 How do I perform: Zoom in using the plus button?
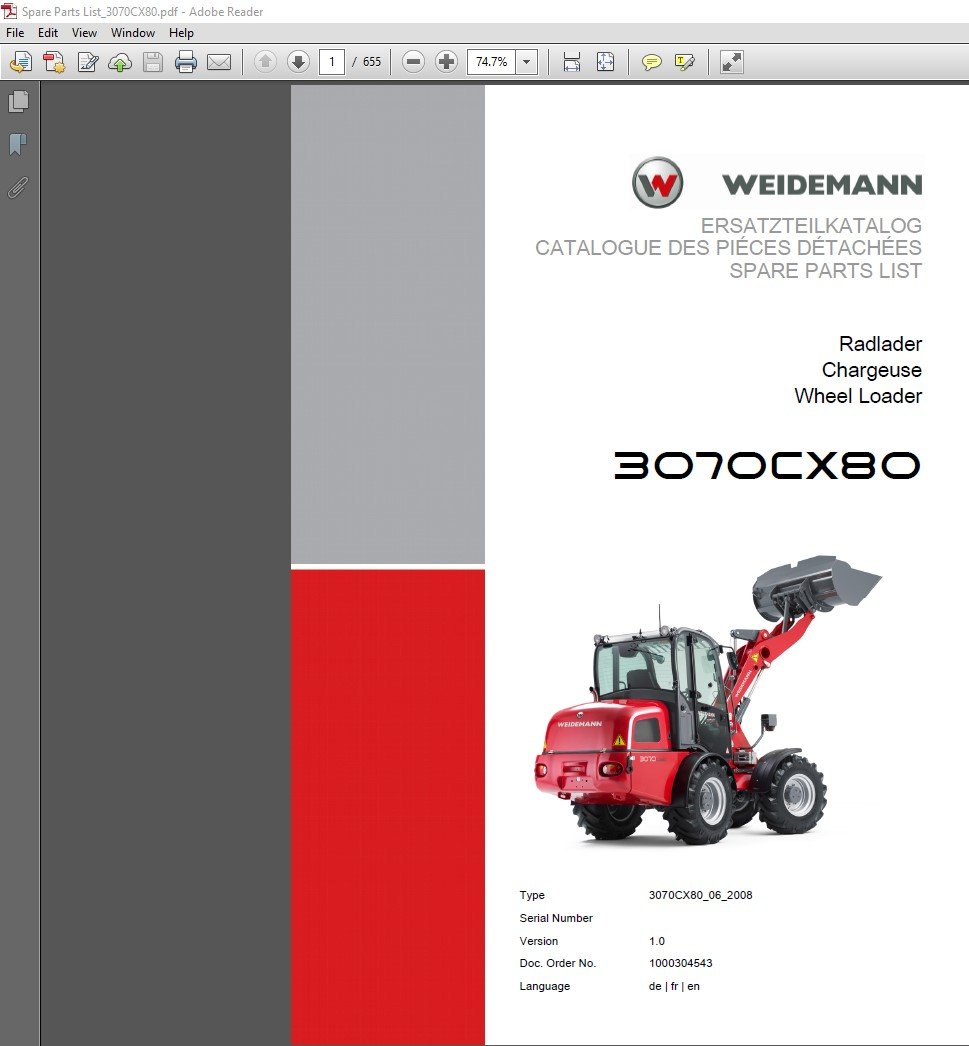tap(446, 62)
